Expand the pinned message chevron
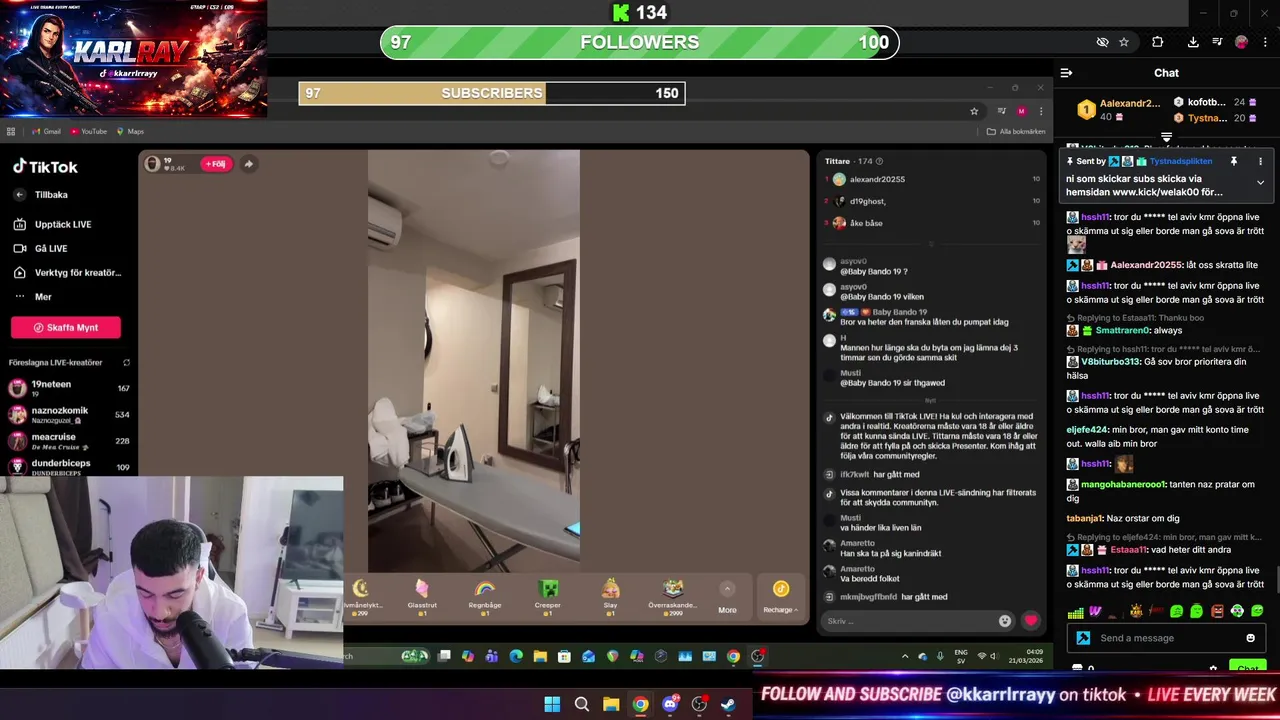Screen dimensions: 1280x720 point(1260,183)
